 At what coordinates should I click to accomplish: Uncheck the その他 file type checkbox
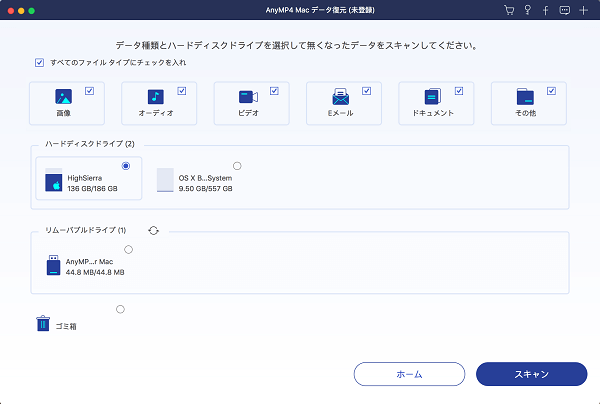[x=551, y=91]
